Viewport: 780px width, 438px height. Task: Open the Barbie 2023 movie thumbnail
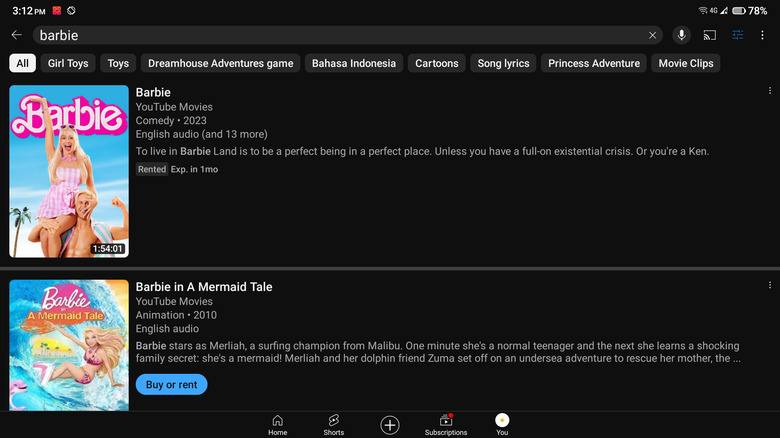[x=69, y=171]
